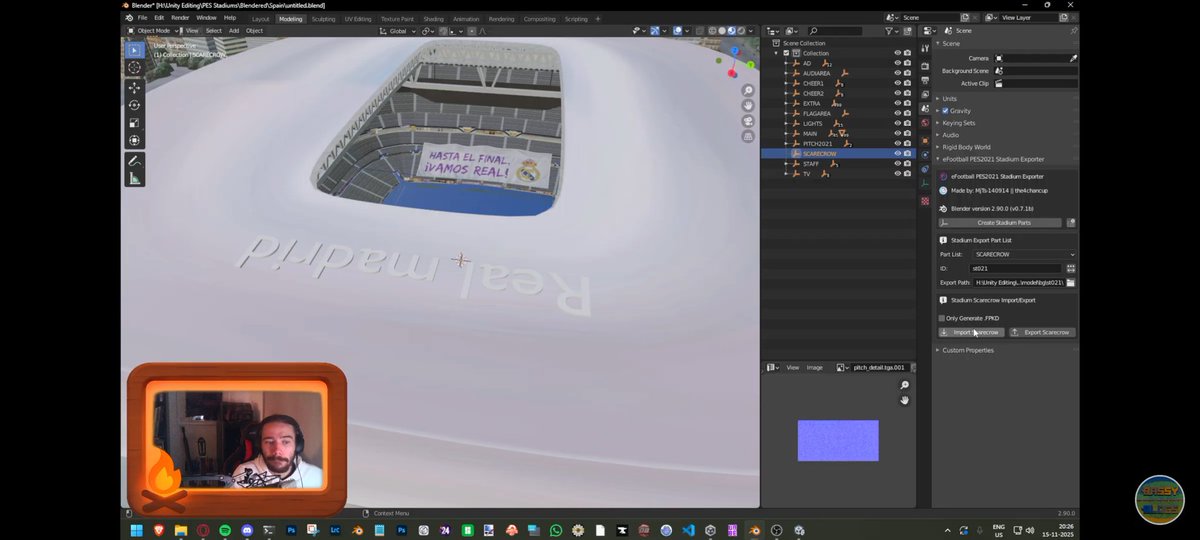Expand the Audio panel
This screenshot has width=1200, height=540.
[x=950, y=135]
